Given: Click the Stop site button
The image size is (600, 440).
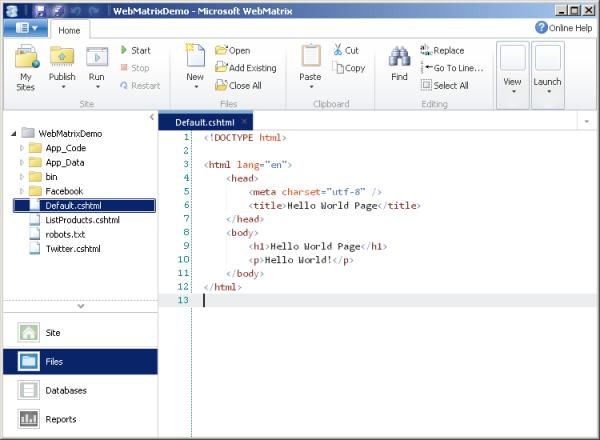Looking at the screenshot, I should (135, 68).
